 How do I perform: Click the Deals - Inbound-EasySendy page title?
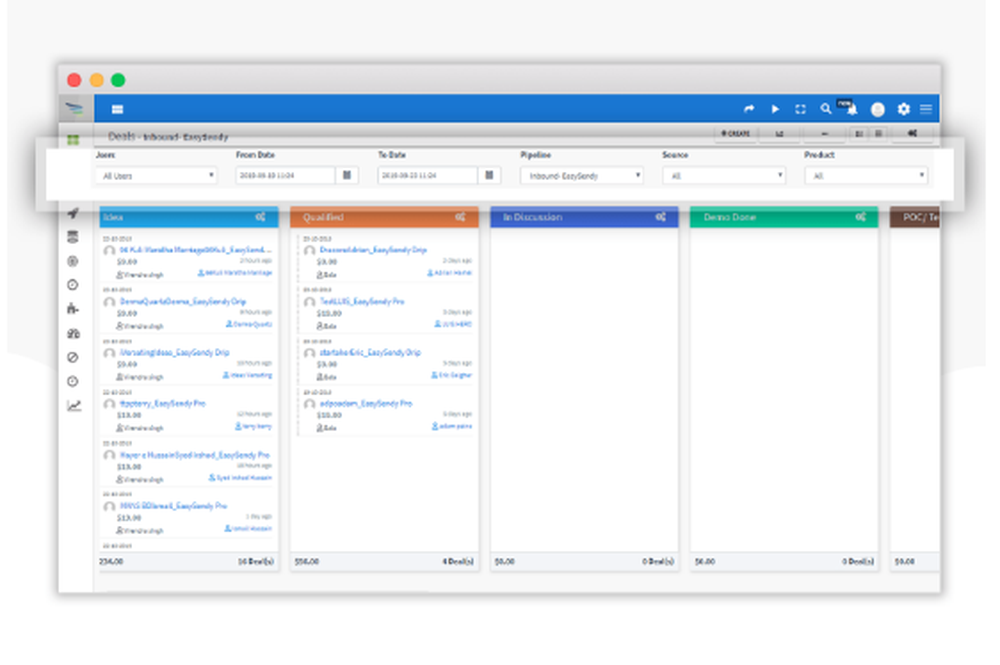(168, 136)
